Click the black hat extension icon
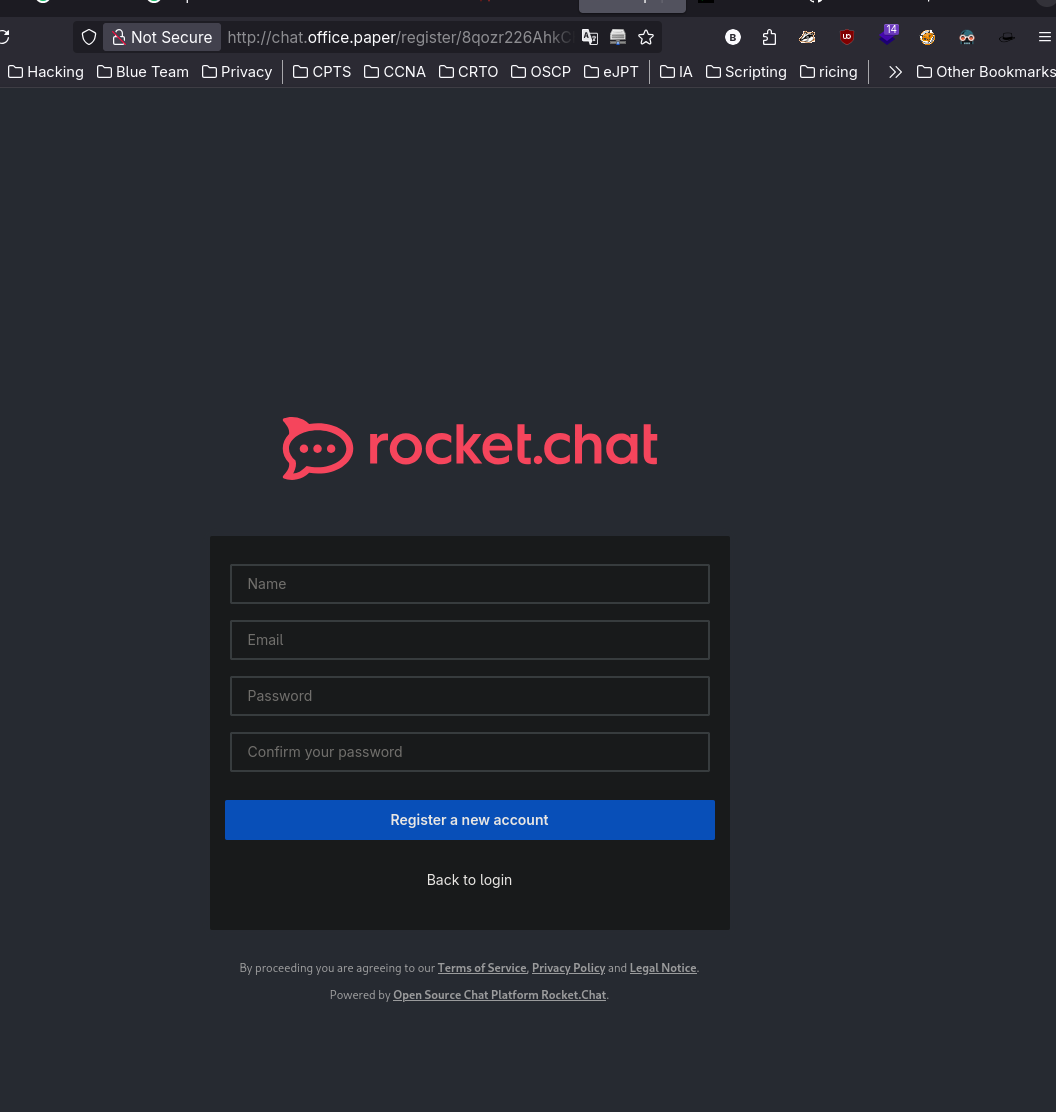 pyautogui.click(x=1006, y=37)
